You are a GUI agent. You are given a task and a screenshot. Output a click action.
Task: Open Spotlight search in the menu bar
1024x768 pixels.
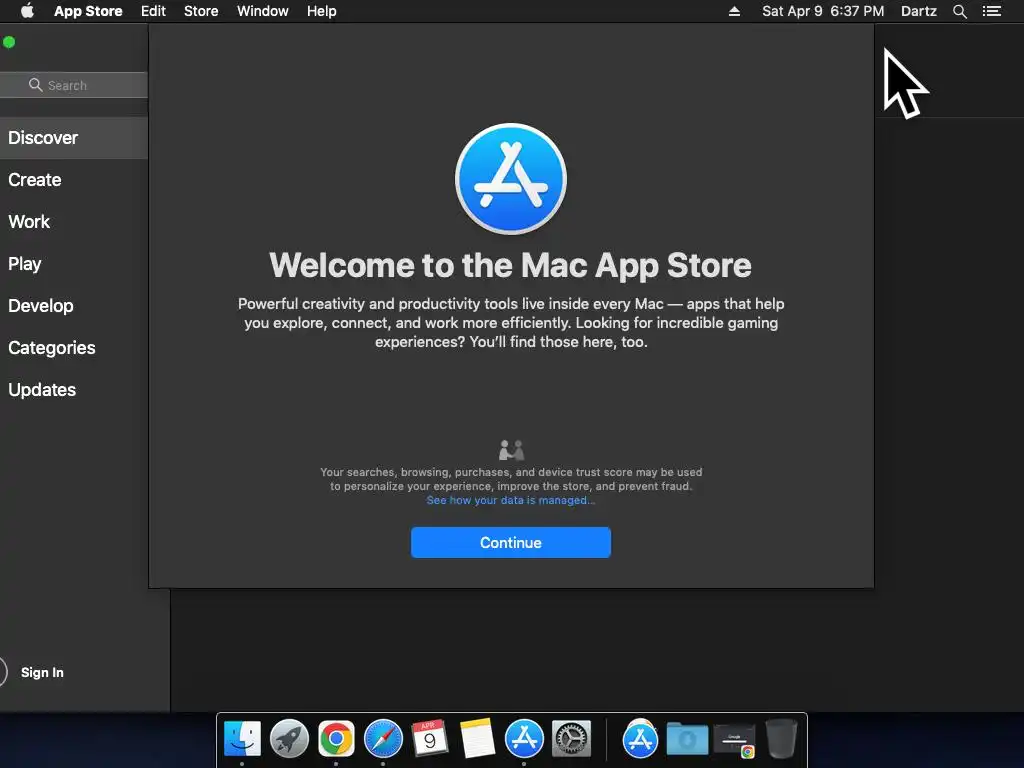click(959, 11)
